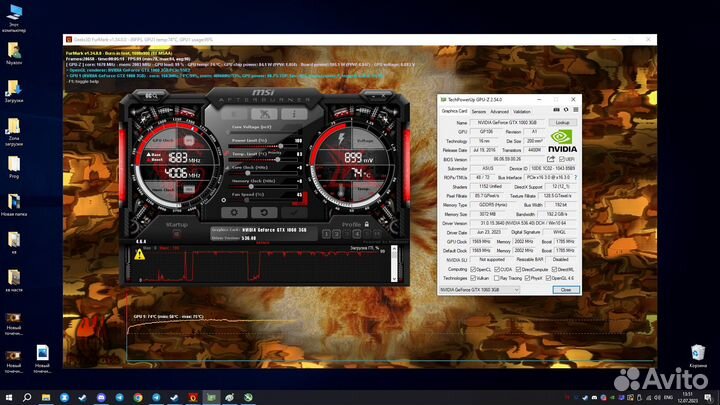Open Discord from the taskbar
720x405 pixels.
pyautogui.click(x=101, y=397)
